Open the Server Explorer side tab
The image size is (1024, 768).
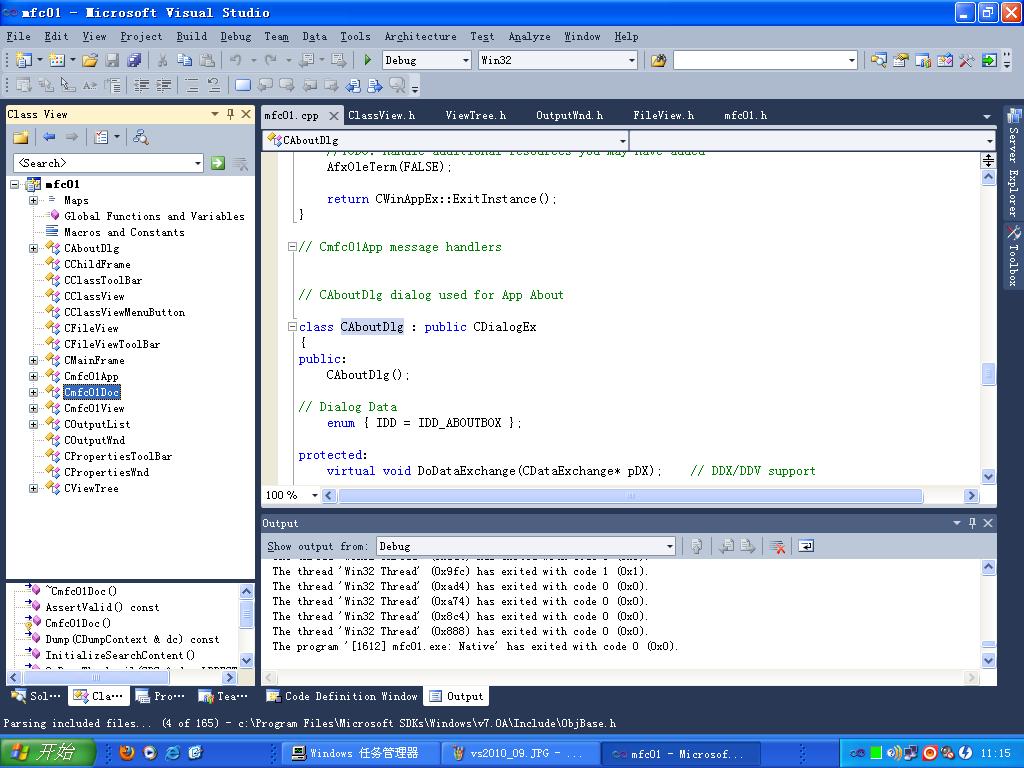(x=1013, y=163)
